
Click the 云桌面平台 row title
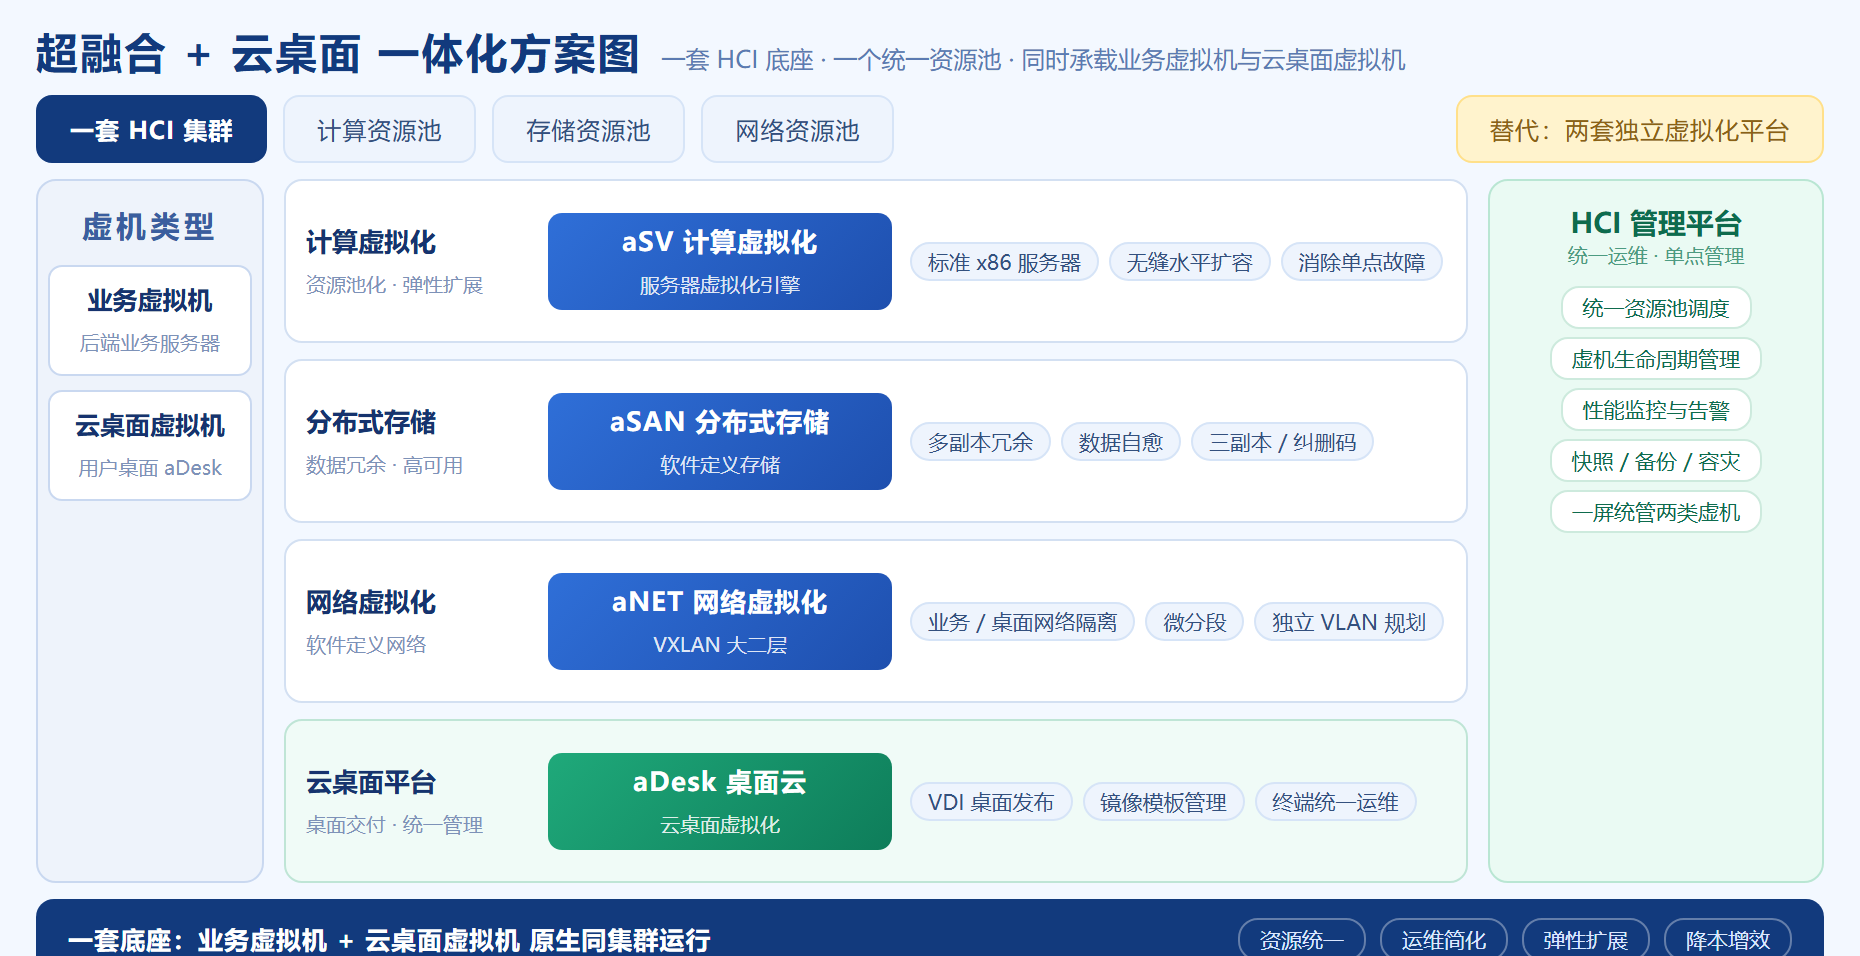pyautogui.click(x=371, y=782)
